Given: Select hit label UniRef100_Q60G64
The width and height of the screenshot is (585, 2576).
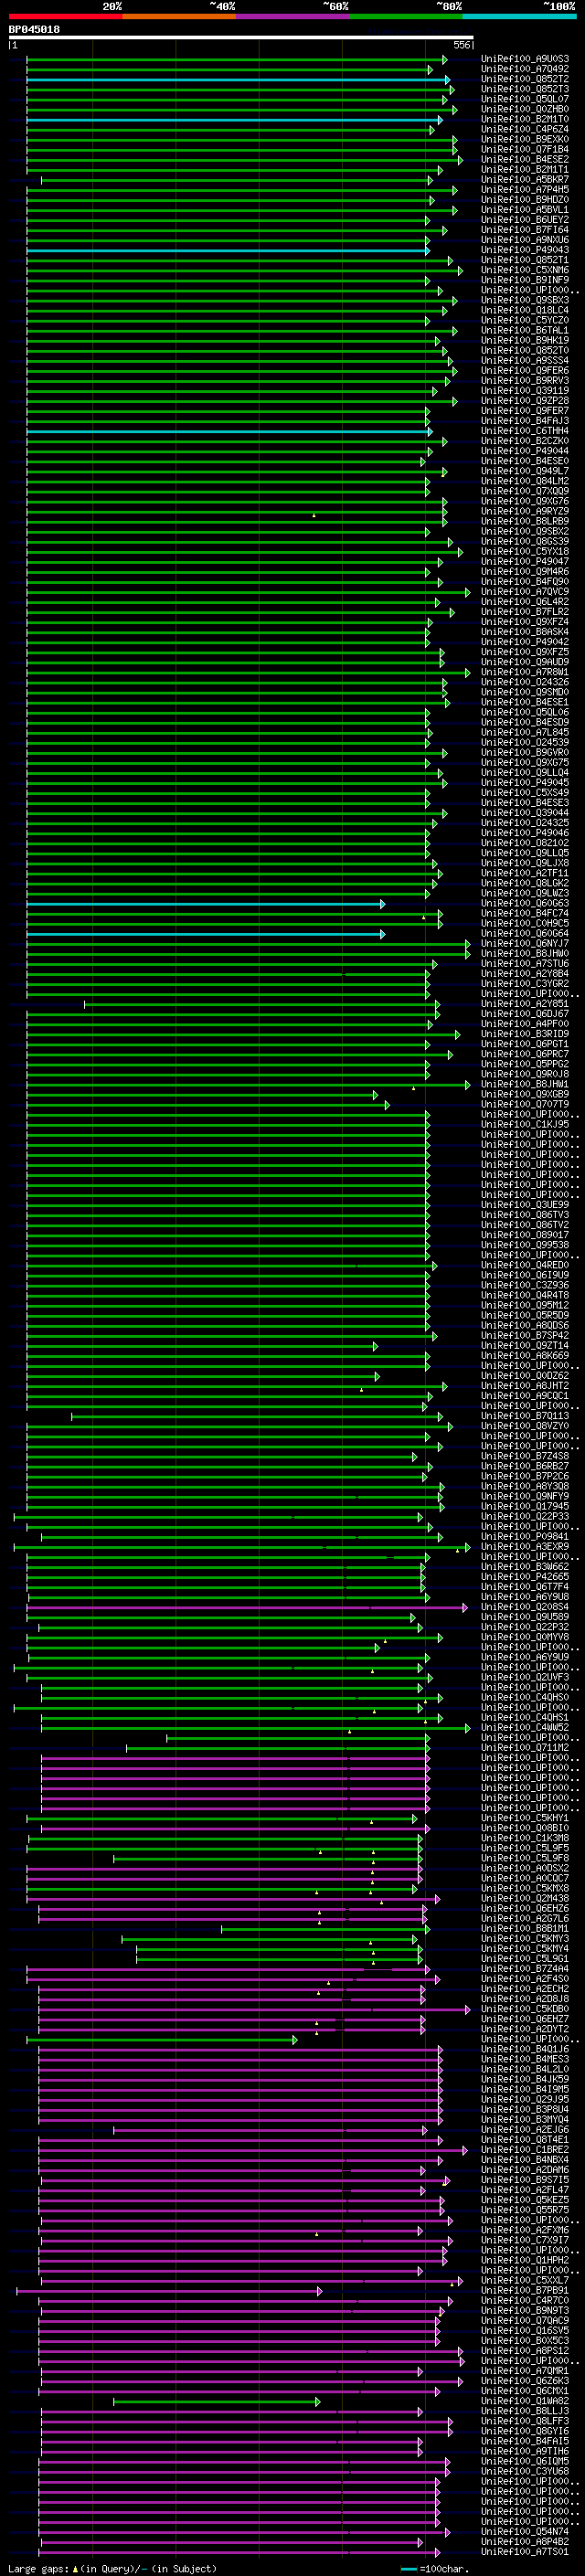Looking at the screenshot, I should tap(525, 934).
